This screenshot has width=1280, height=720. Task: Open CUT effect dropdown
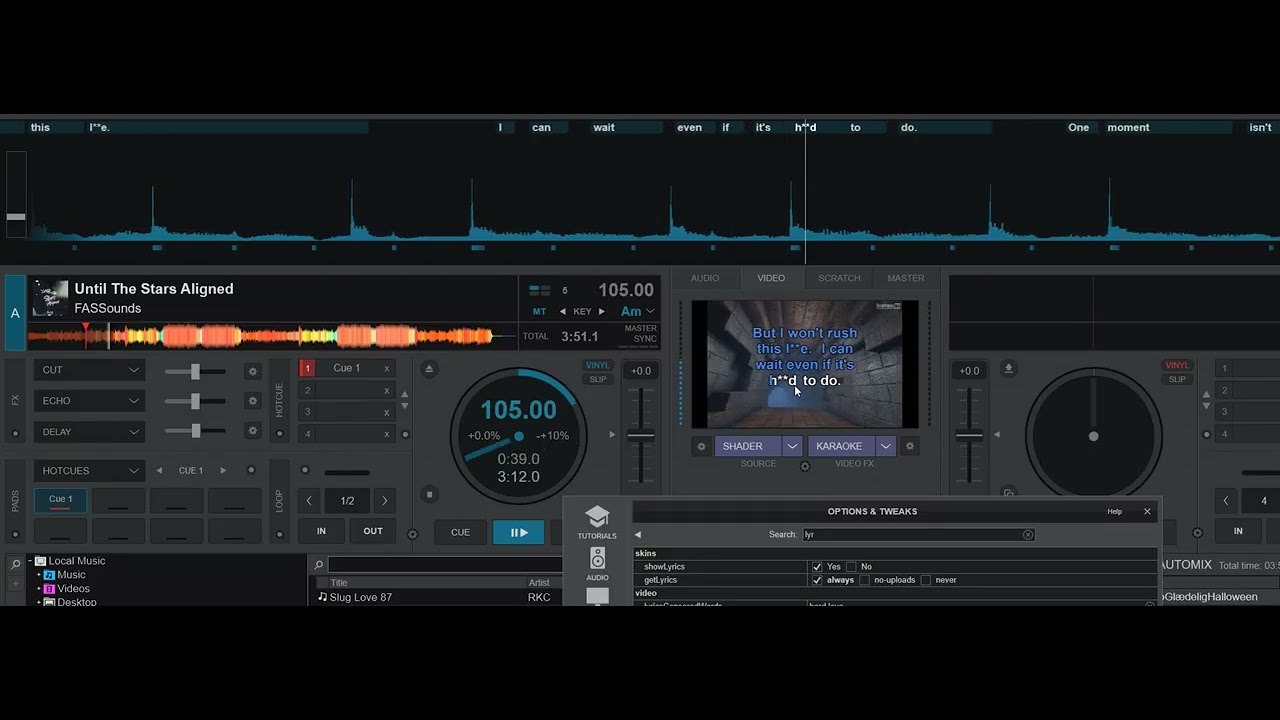pos(90,370)
